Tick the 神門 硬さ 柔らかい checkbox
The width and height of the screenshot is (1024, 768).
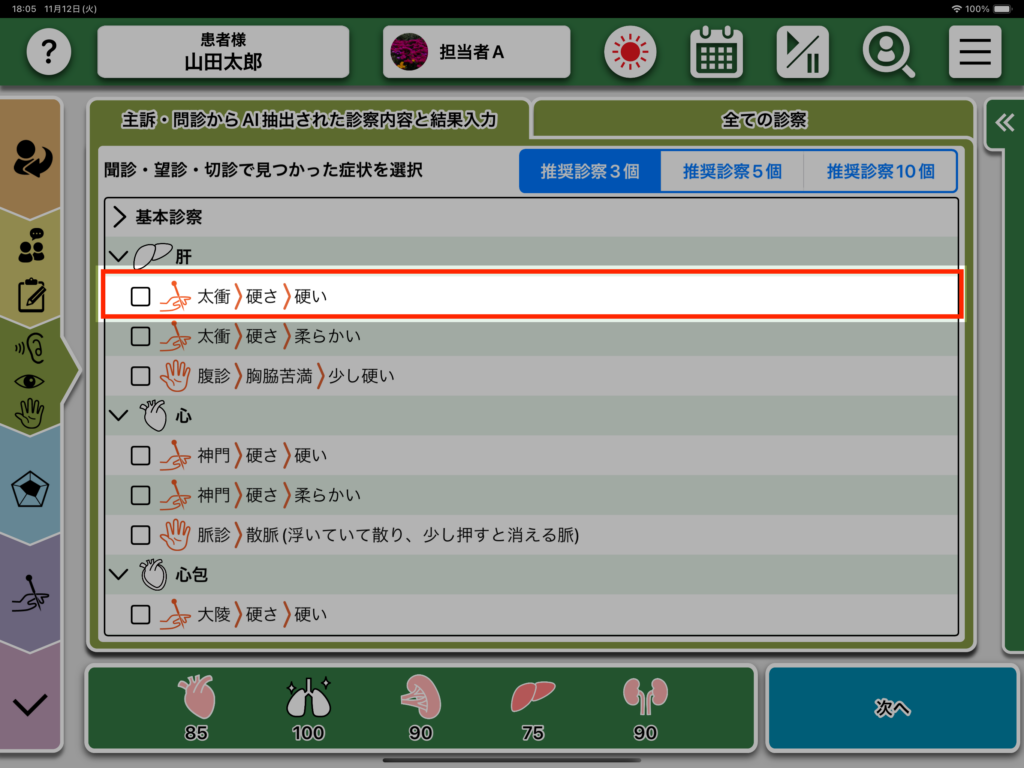[141, 495]
